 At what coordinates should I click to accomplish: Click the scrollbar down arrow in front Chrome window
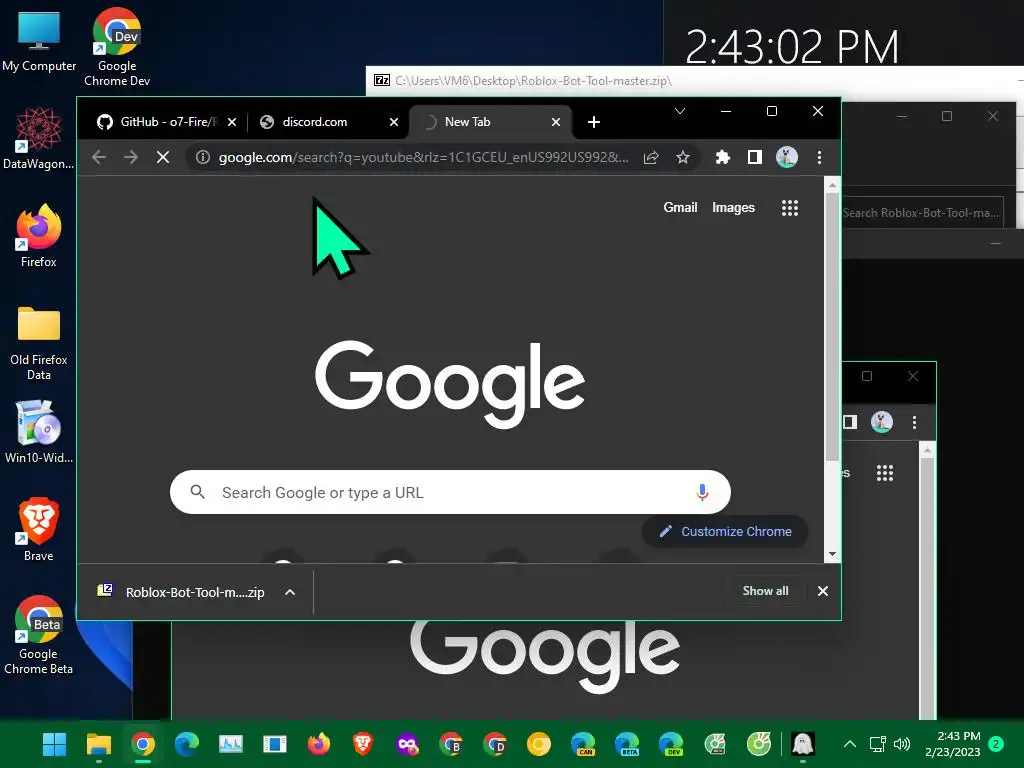tap(832, 554)
